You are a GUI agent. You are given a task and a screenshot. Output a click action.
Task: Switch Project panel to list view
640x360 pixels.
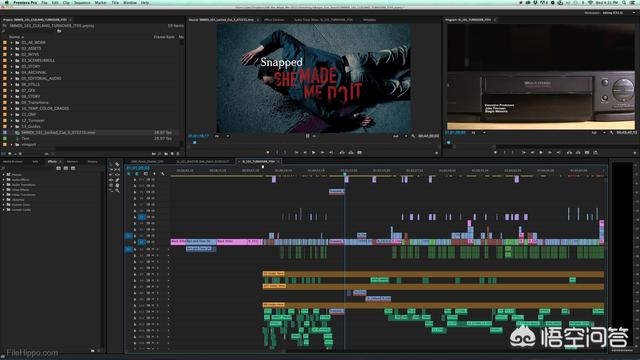[3, 154]
